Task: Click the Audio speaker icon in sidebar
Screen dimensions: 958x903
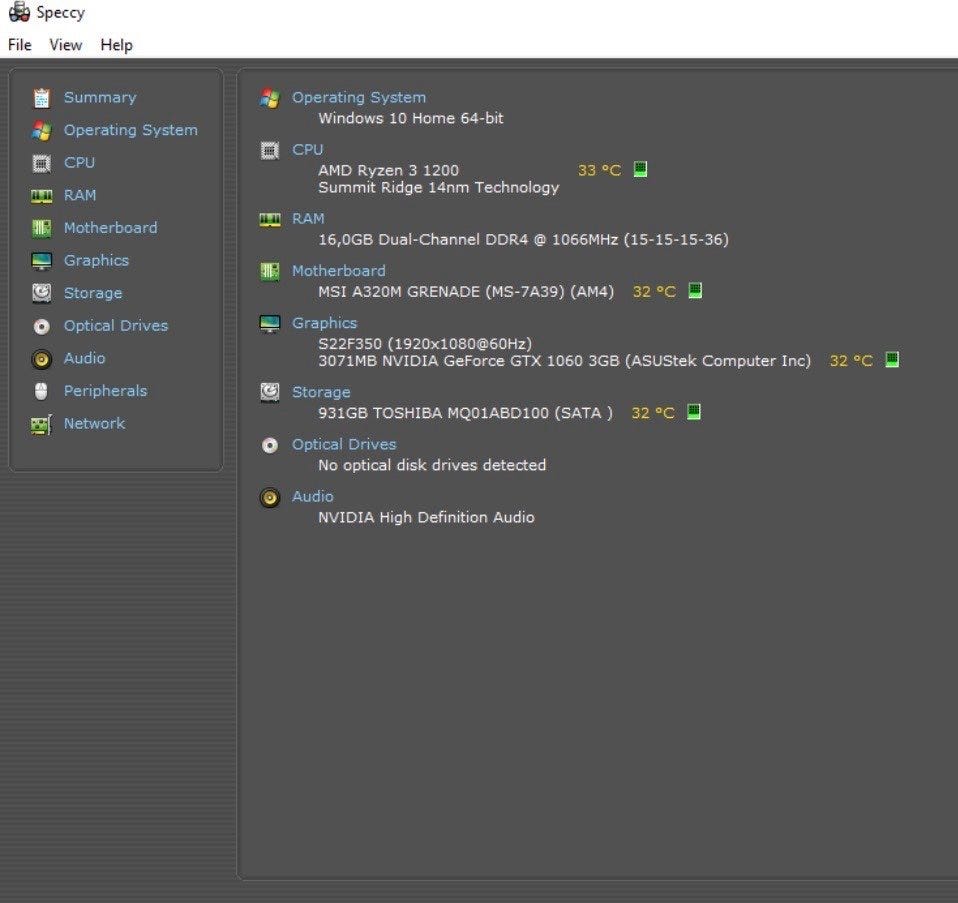Action: click(x=41, y=359)
